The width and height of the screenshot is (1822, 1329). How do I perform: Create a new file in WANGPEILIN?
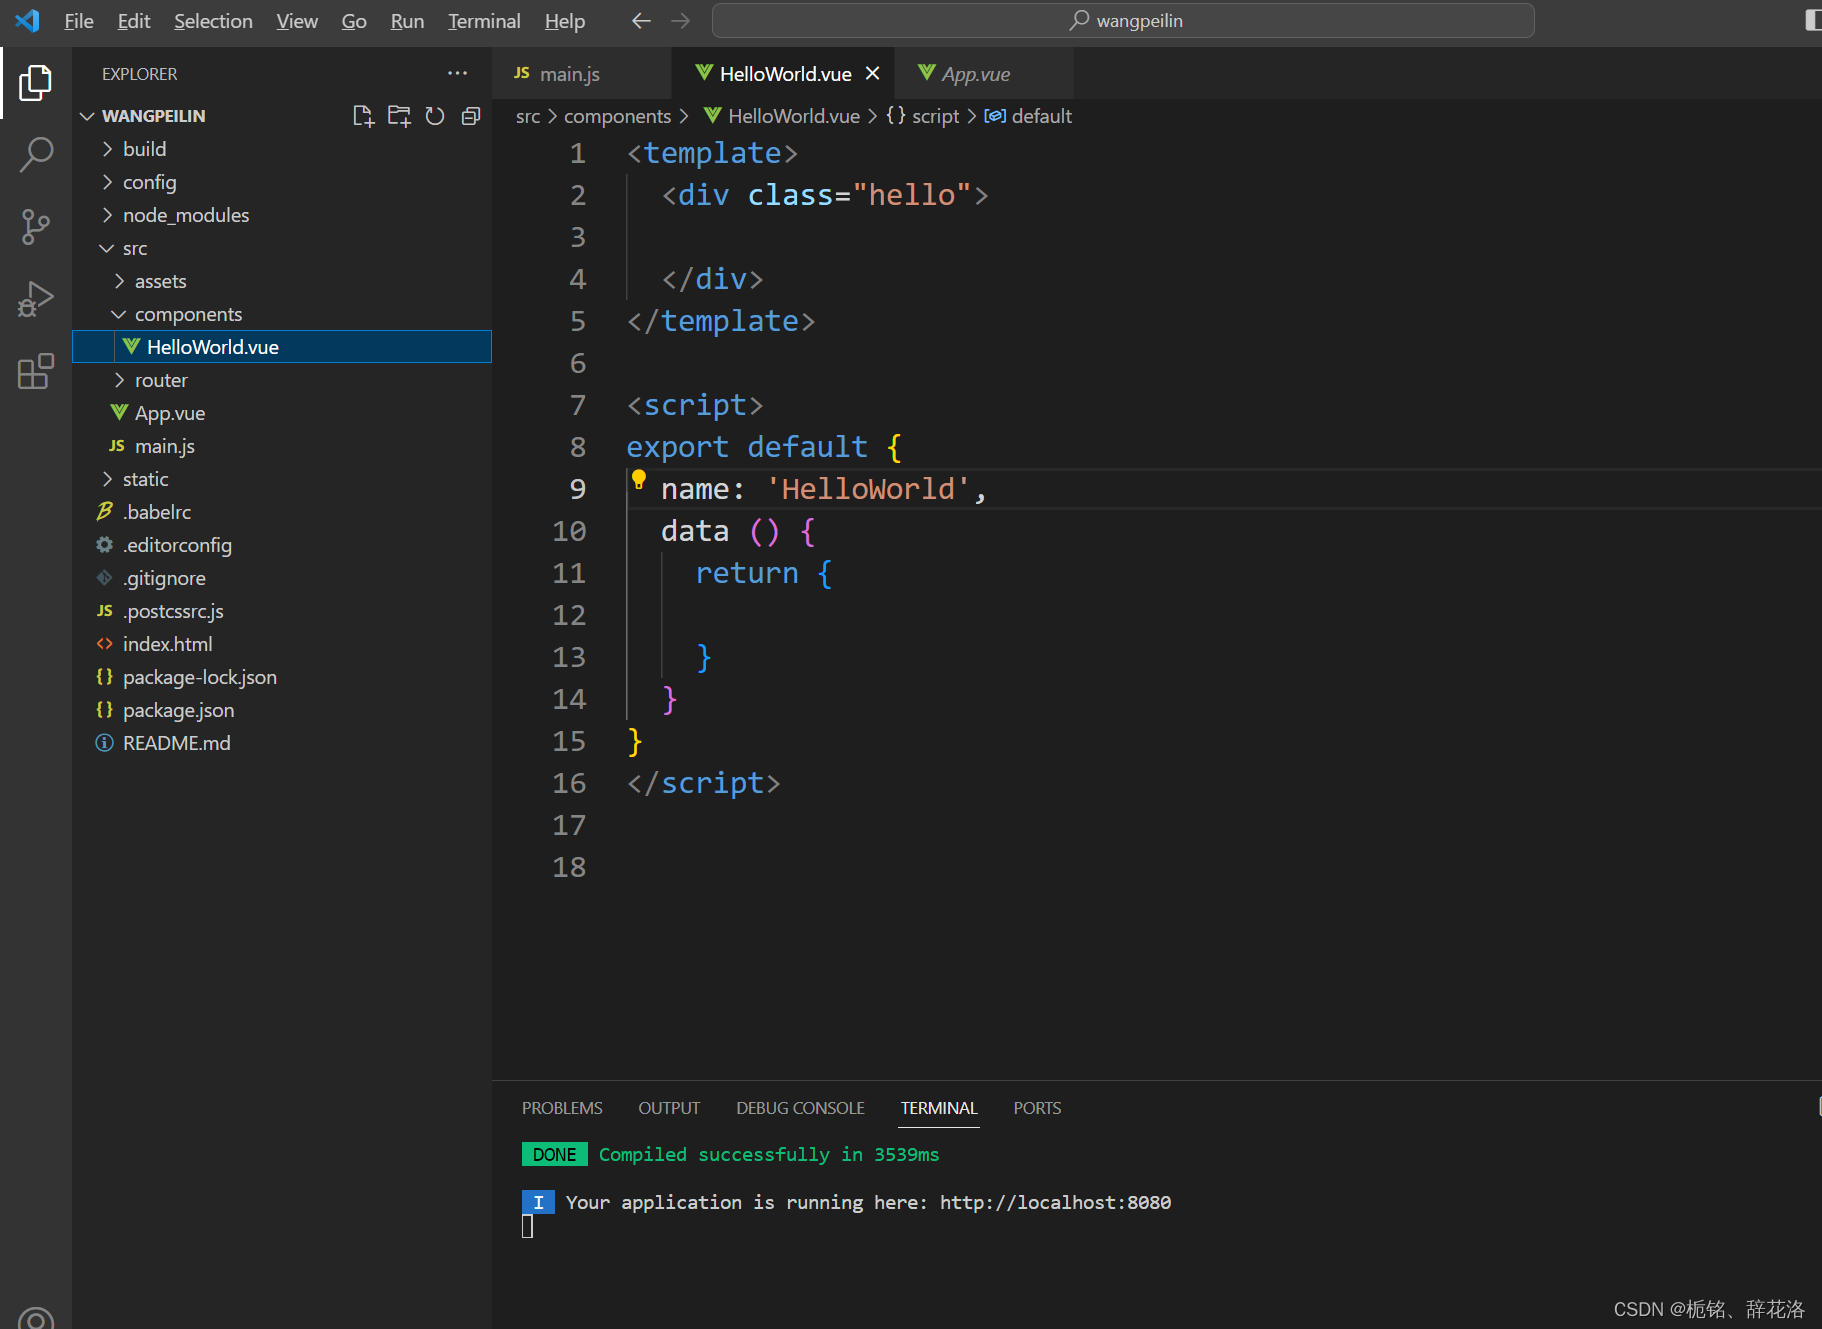click(x=362, y=116)
